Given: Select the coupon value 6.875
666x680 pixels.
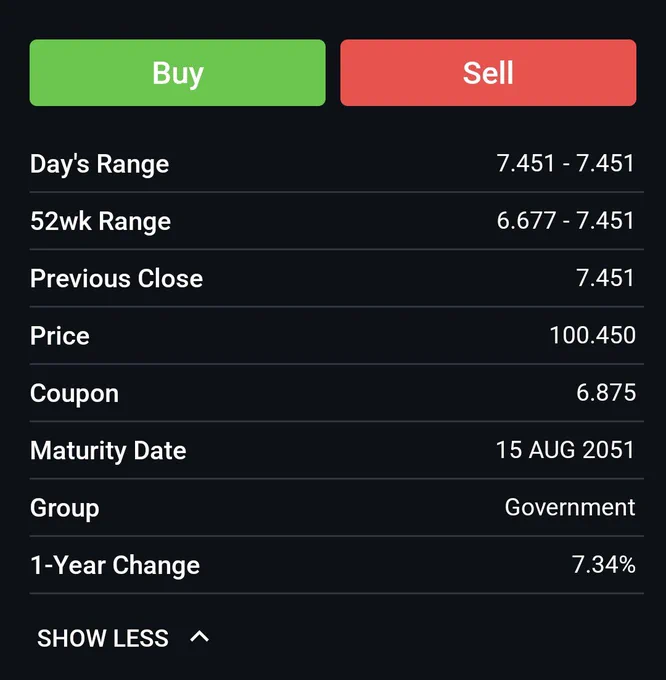Looking at the screenshot, I should (606, 392).
